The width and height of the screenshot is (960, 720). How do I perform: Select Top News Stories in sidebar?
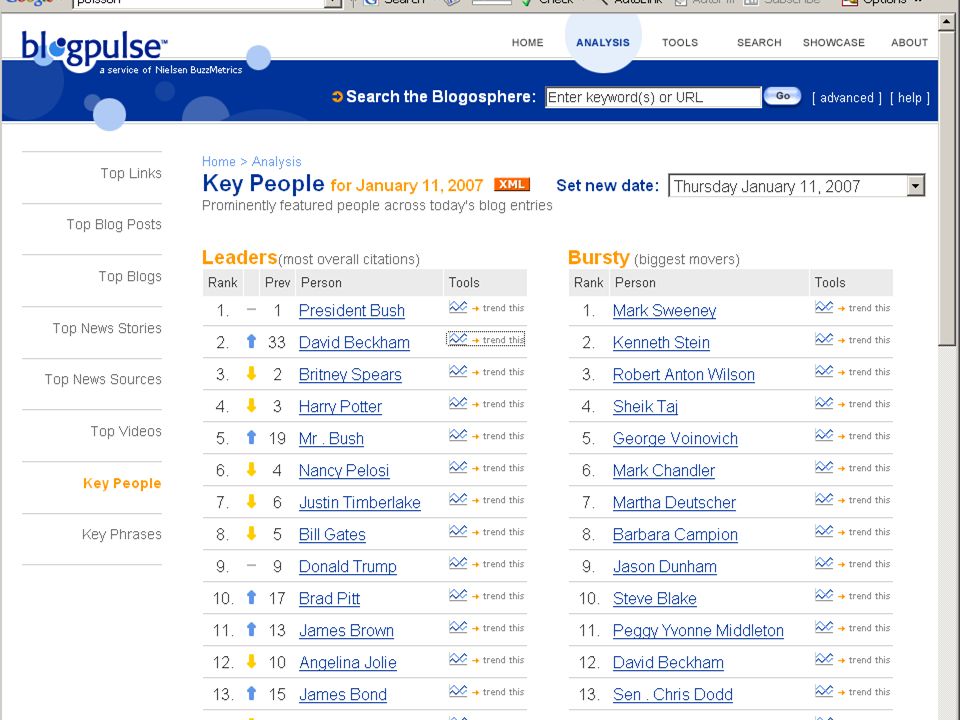tap(107, 328)
